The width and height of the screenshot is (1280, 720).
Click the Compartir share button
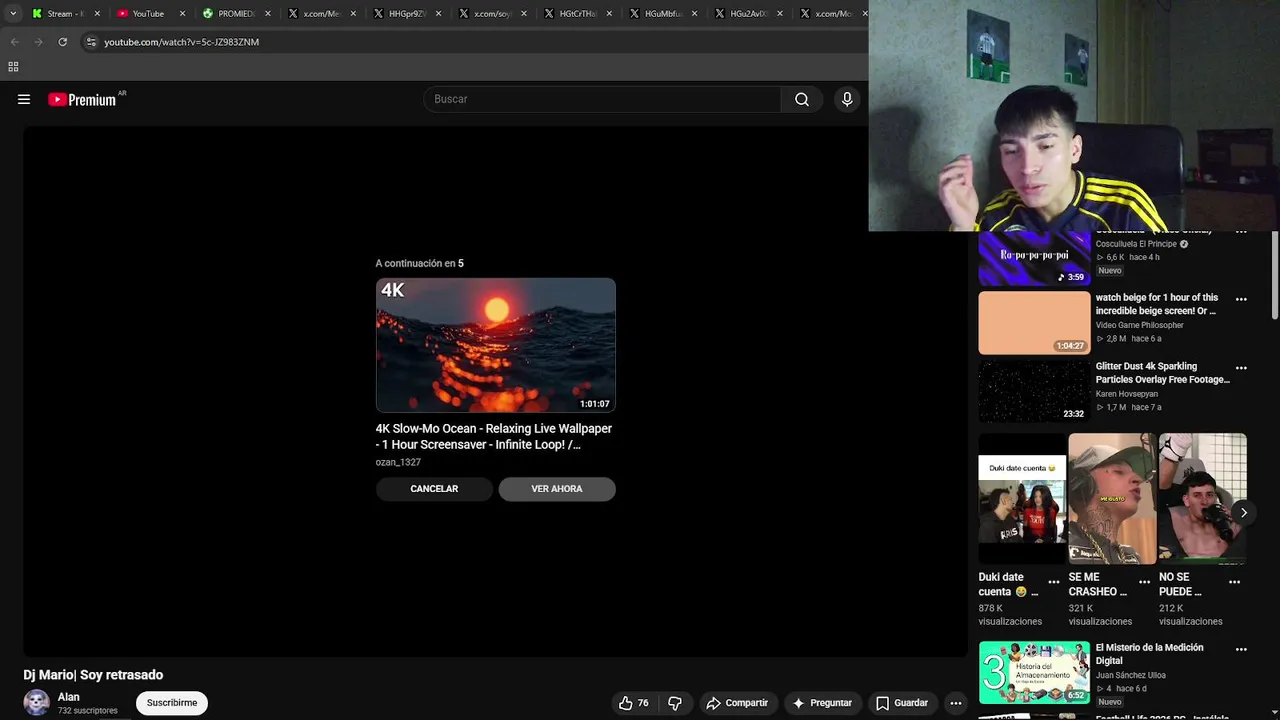[737, 703]
